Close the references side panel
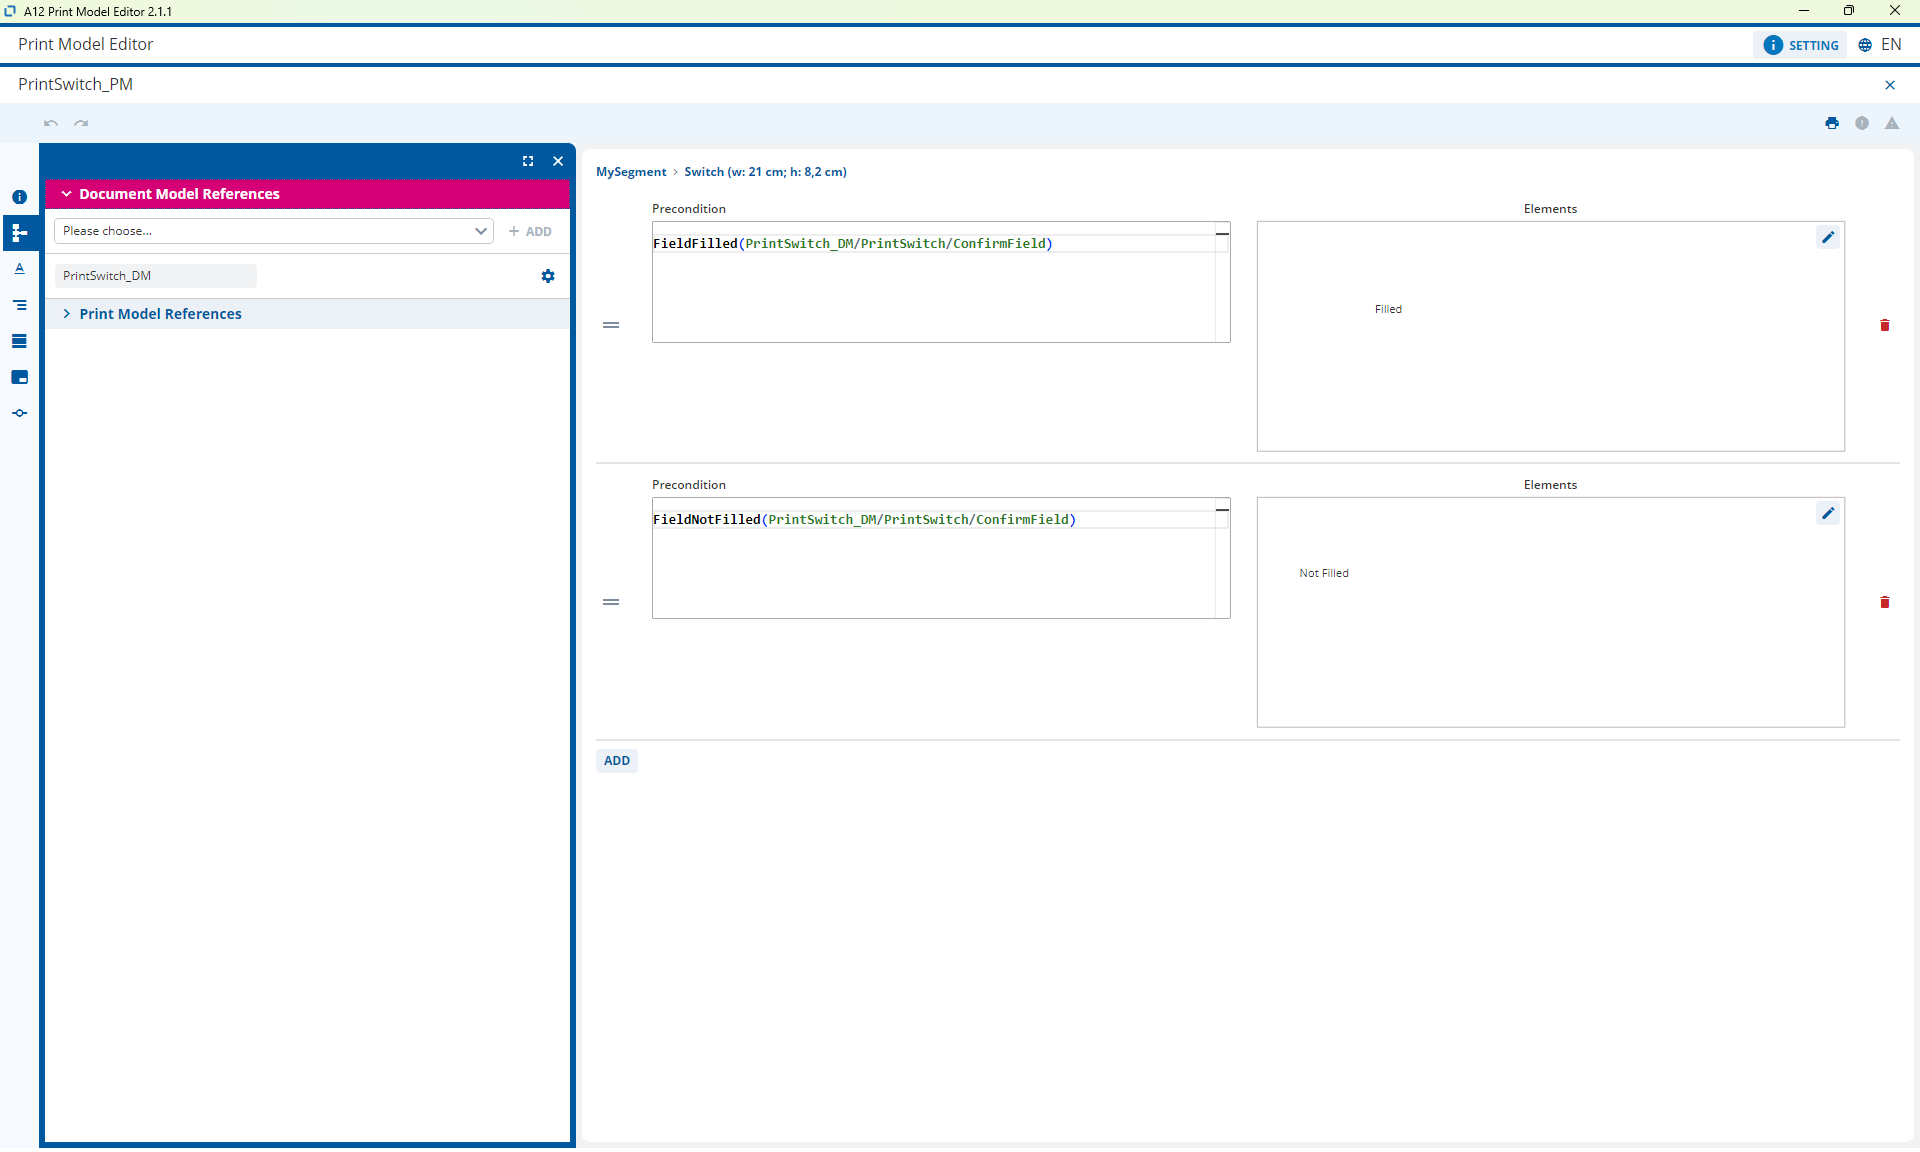The height and width of the screenshot is (1152, 1920). [x=558, y=161]
